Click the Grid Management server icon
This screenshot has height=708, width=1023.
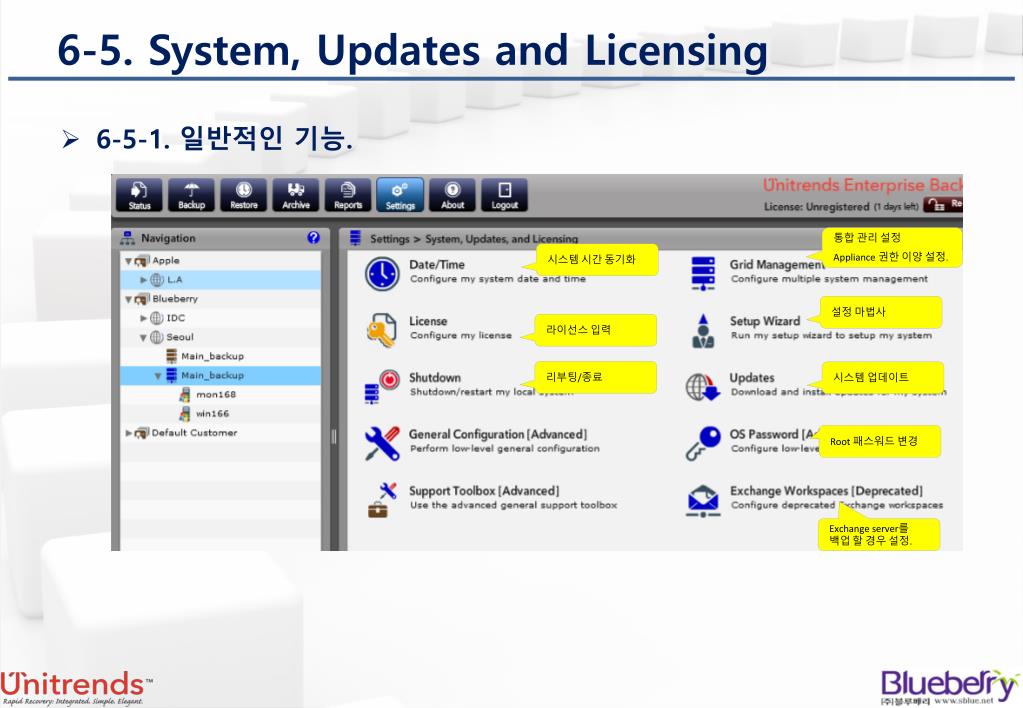pyautogui.click(x=703, y=273)
